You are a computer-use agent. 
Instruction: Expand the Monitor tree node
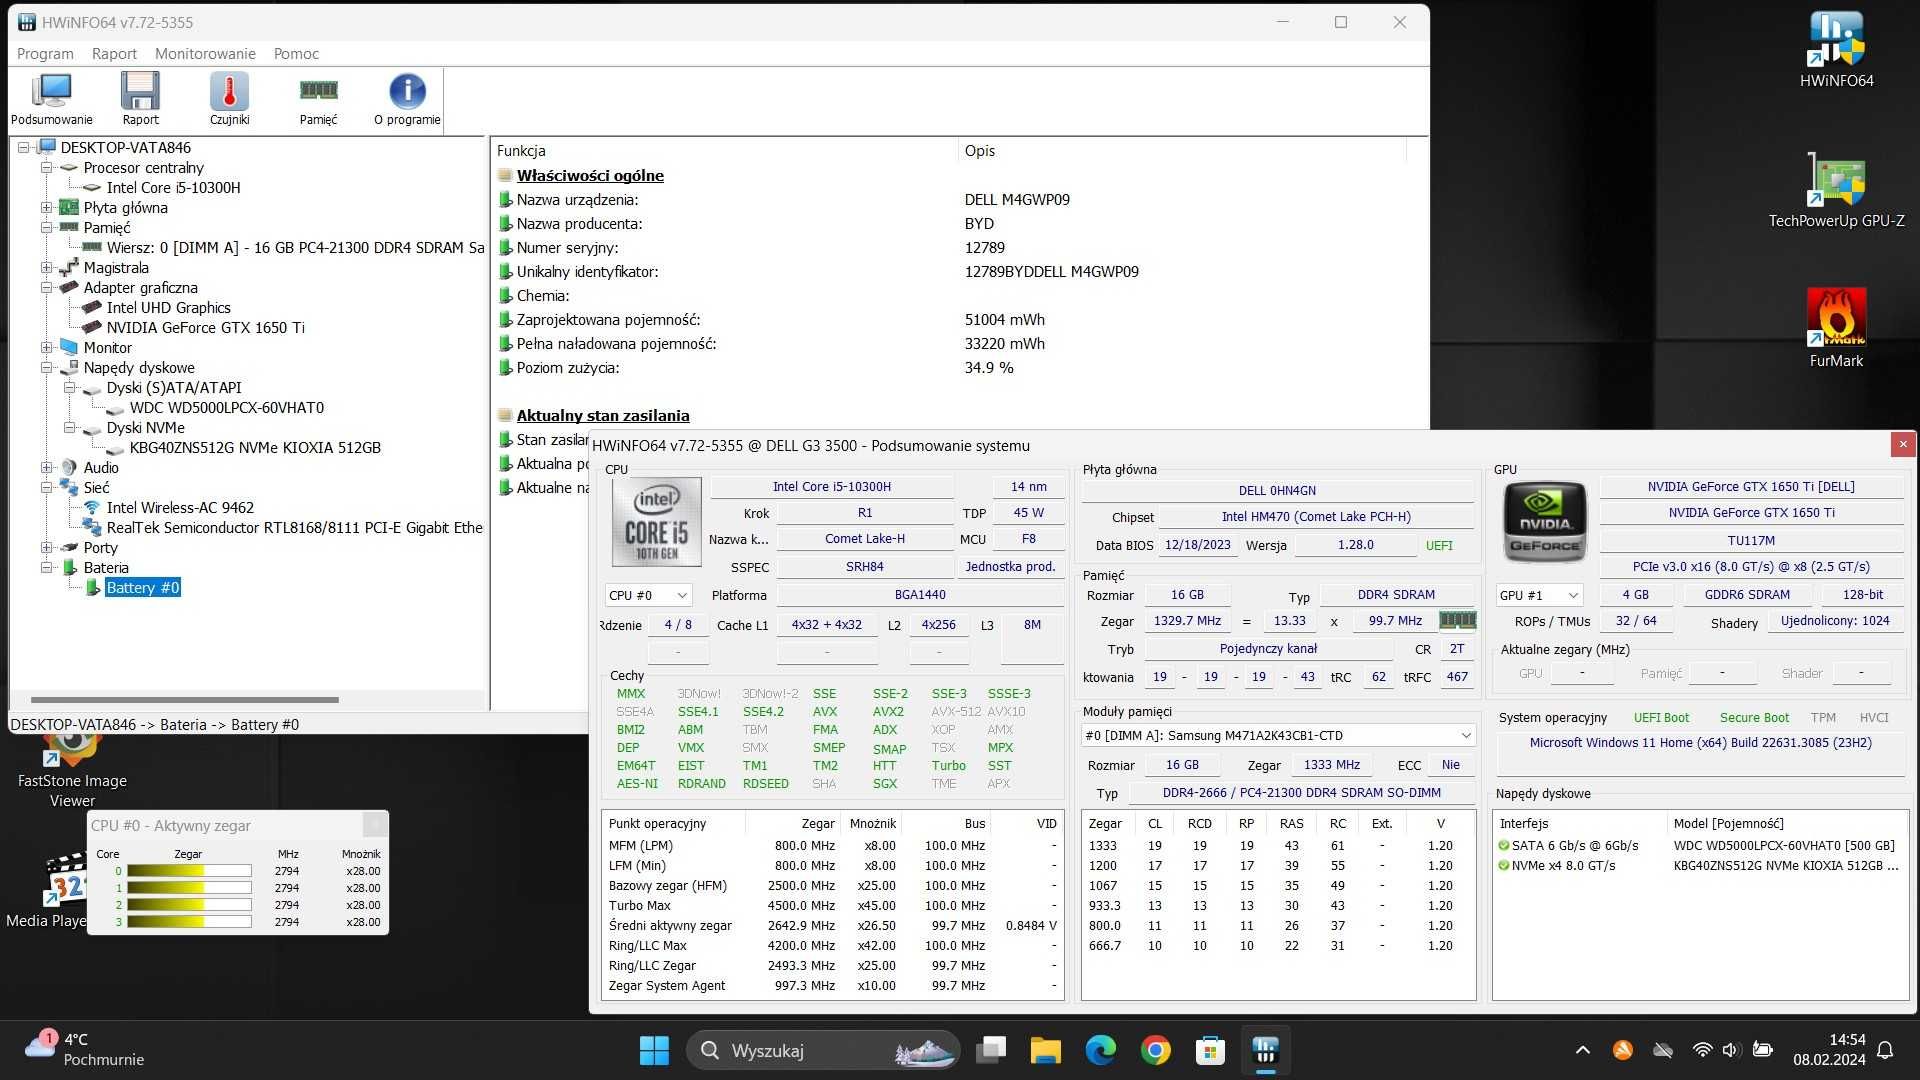(46, 347)
